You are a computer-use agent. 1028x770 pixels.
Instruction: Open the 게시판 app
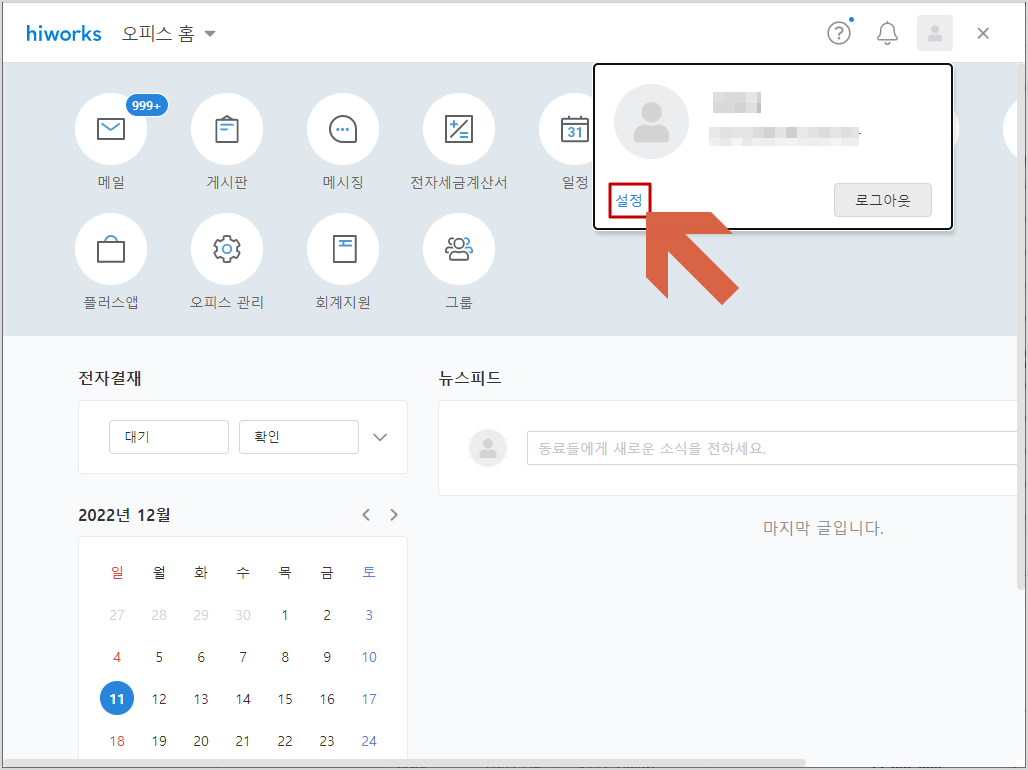click(x=227, y=128)
